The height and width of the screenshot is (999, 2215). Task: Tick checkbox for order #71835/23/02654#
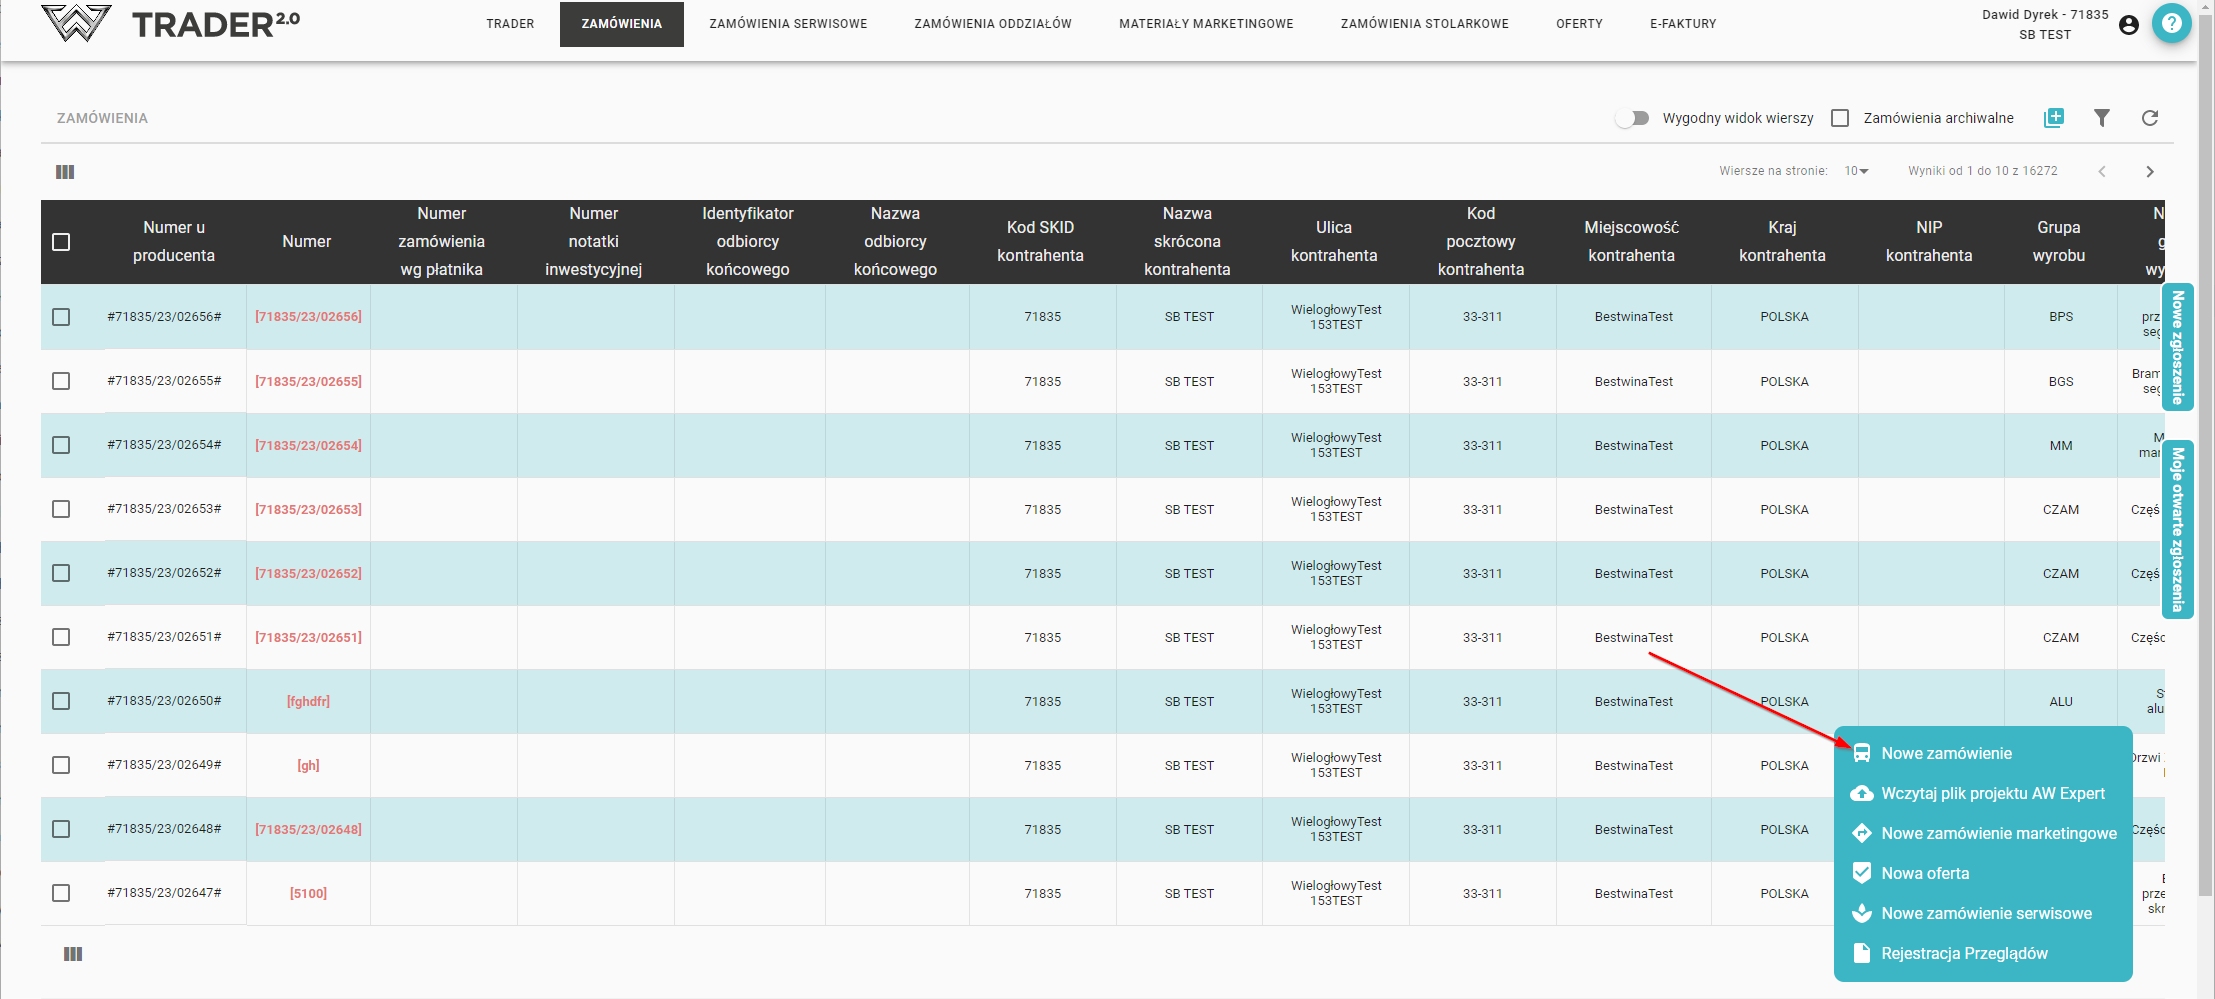(61, 445)
